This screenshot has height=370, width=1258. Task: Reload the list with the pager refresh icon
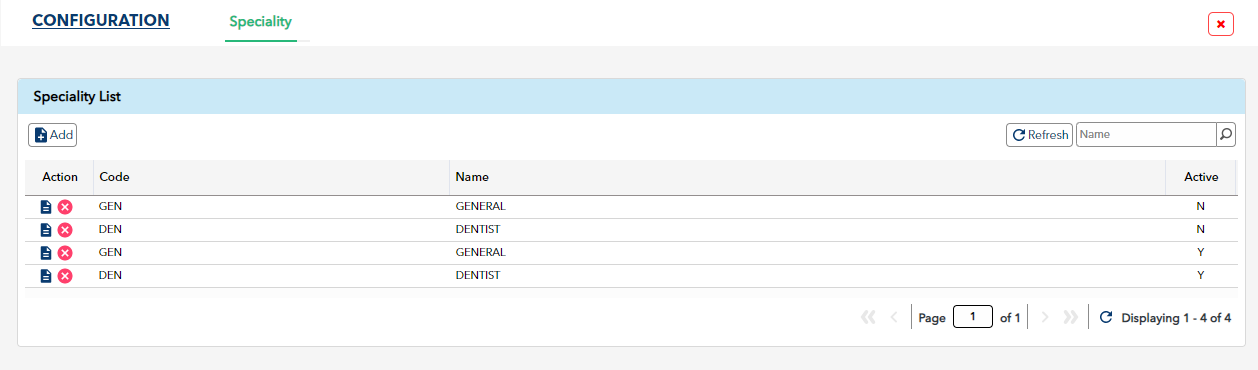(x=1105, y=318)
